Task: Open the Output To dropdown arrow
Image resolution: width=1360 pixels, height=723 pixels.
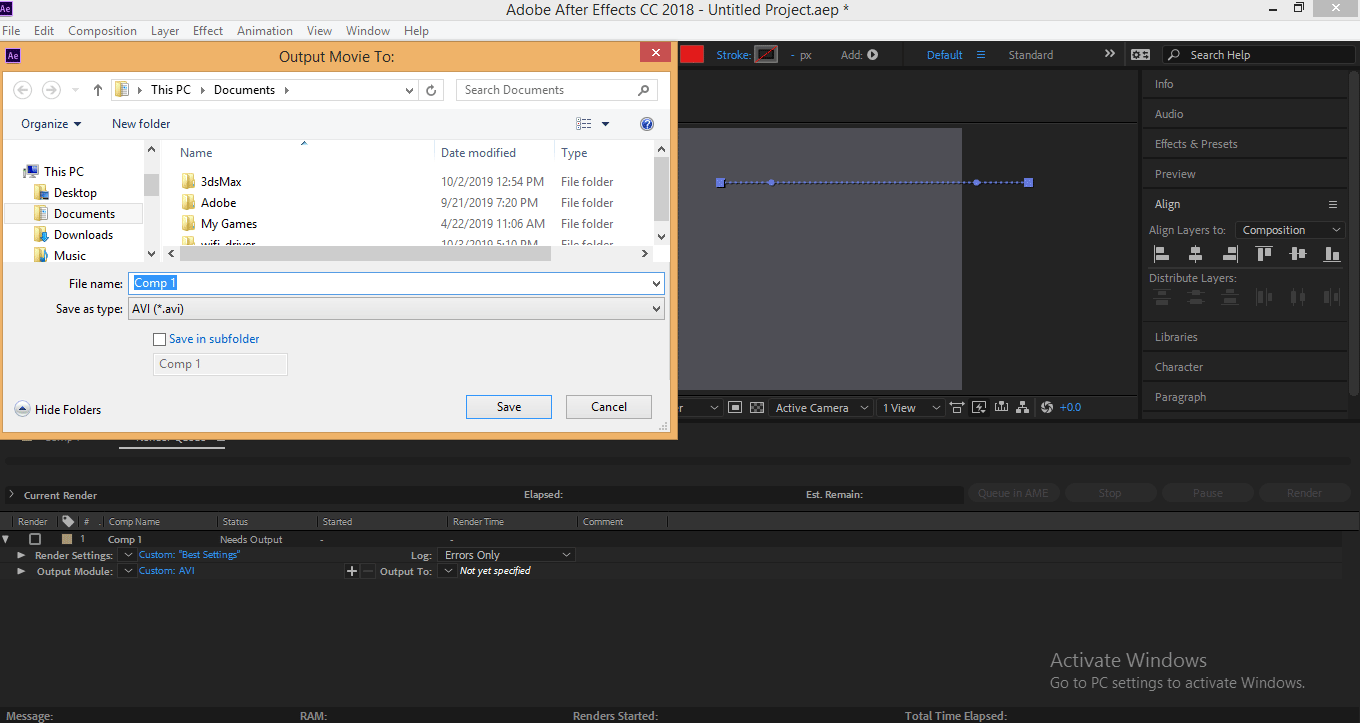Action: point(448,571)
